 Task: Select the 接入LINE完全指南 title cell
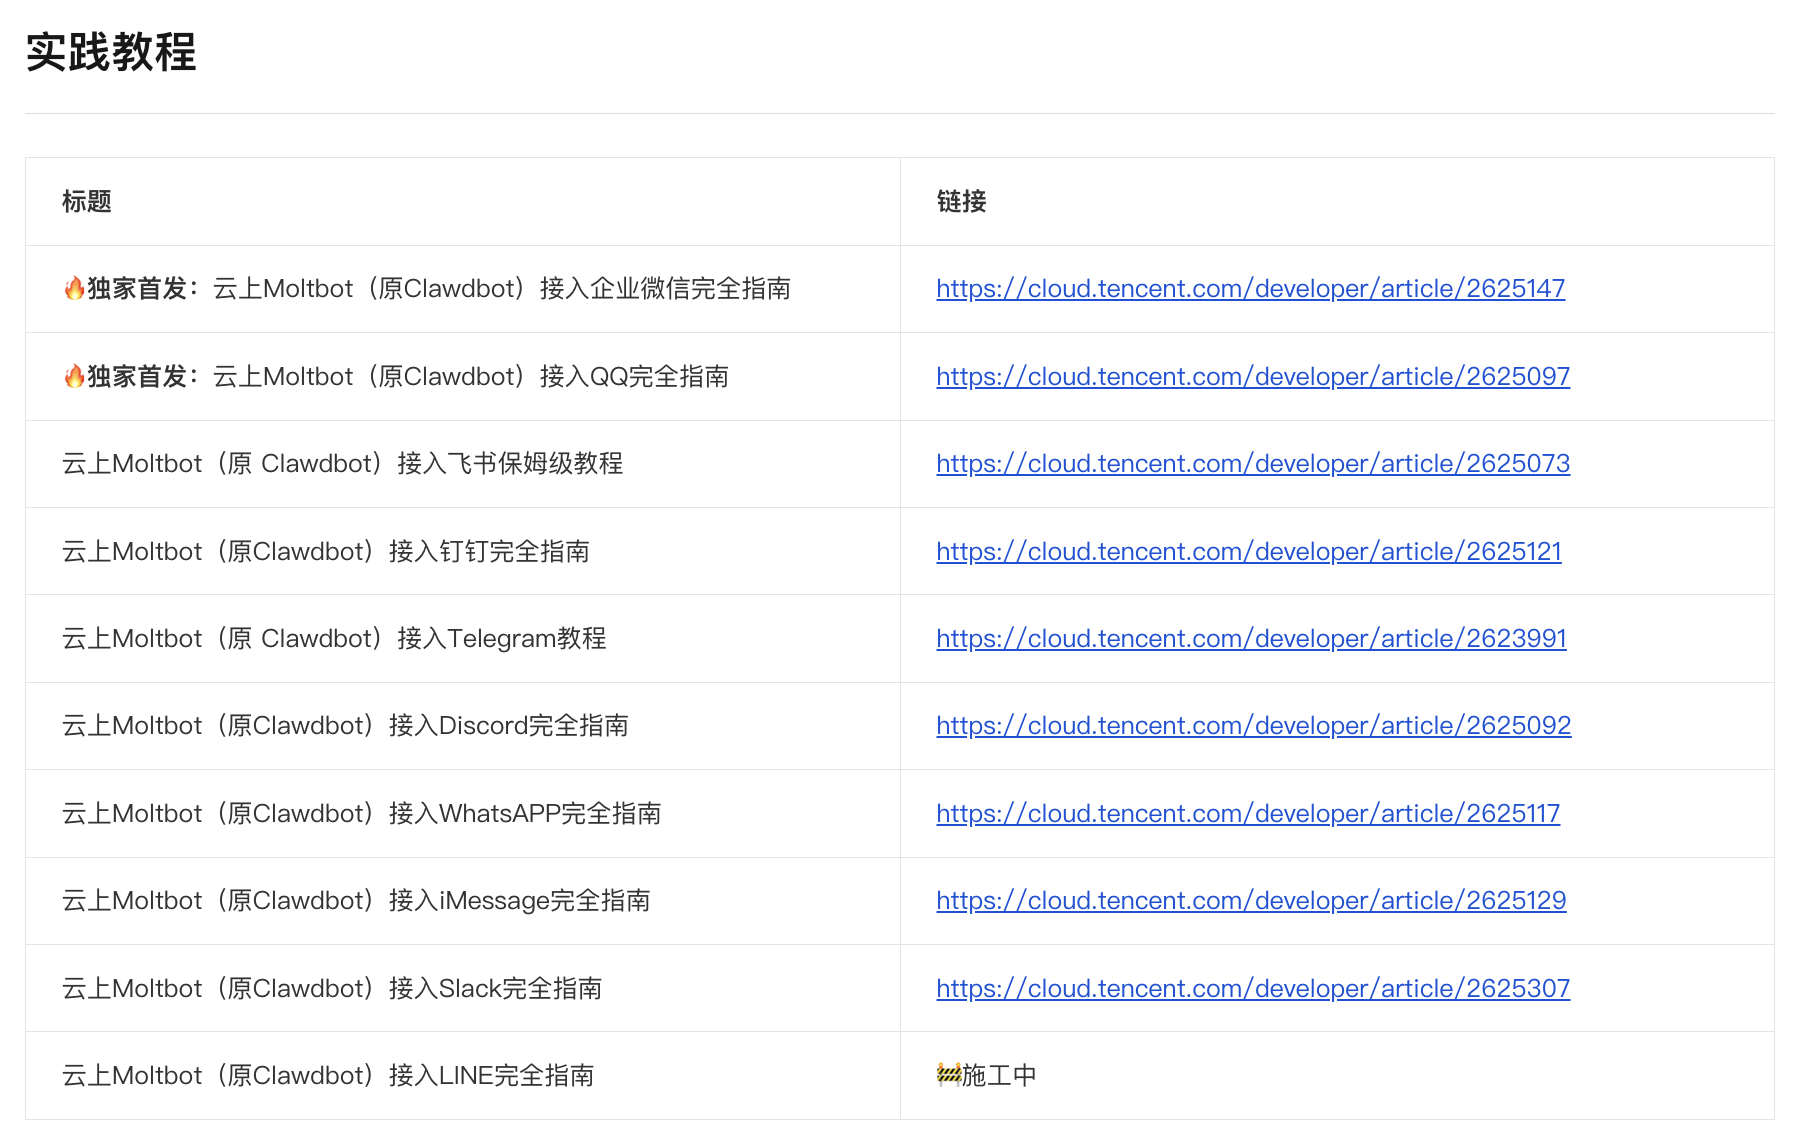tap(328, 1076)
